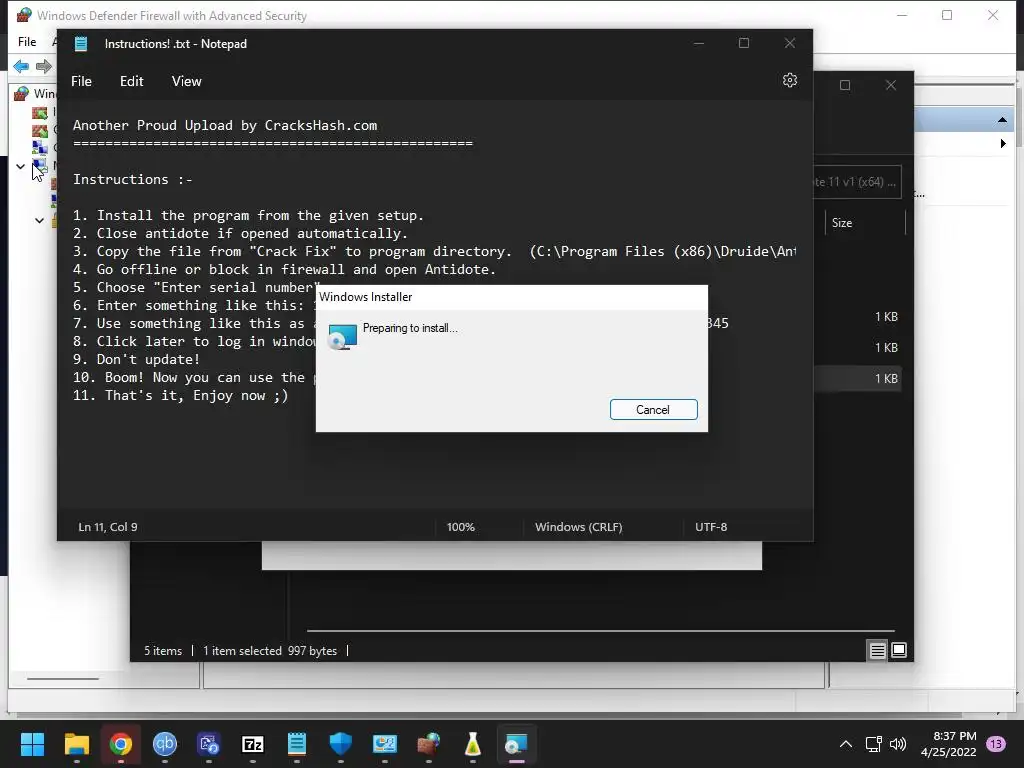Open File Explorer from the taskbar

click(76, 744)
